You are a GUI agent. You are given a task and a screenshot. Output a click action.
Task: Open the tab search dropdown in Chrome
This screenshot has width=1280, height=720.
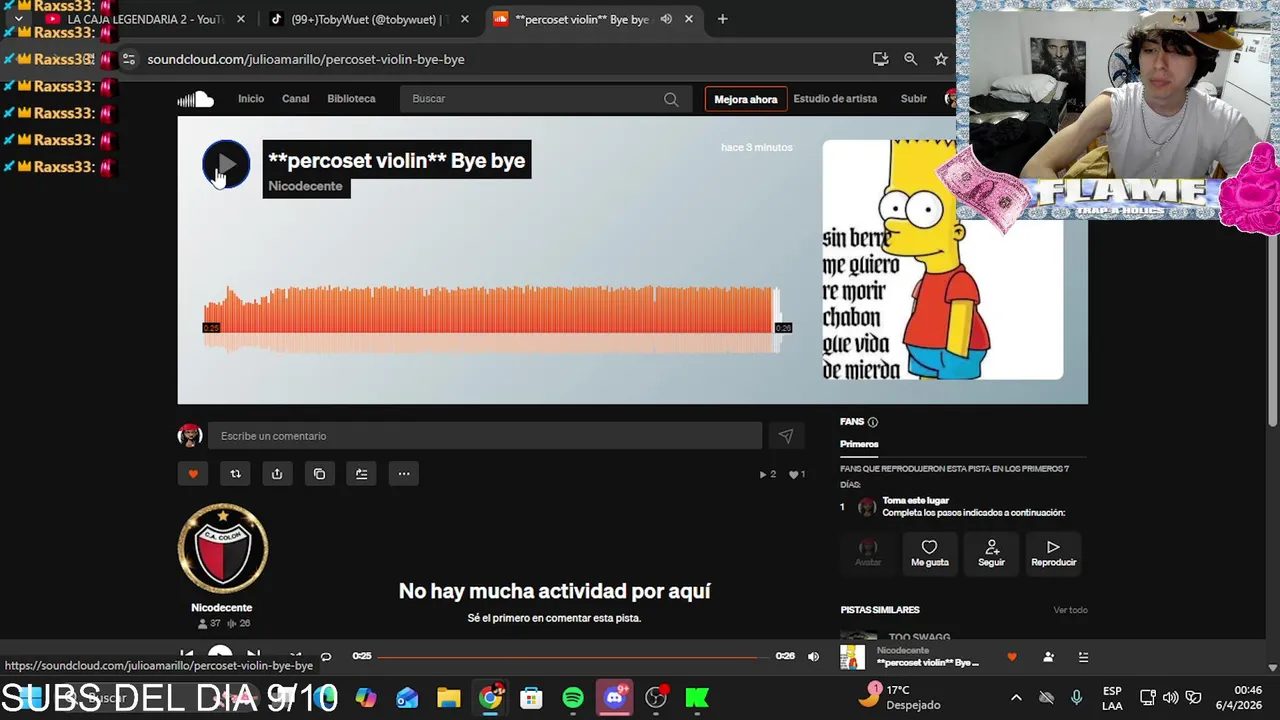click(18, 19)
